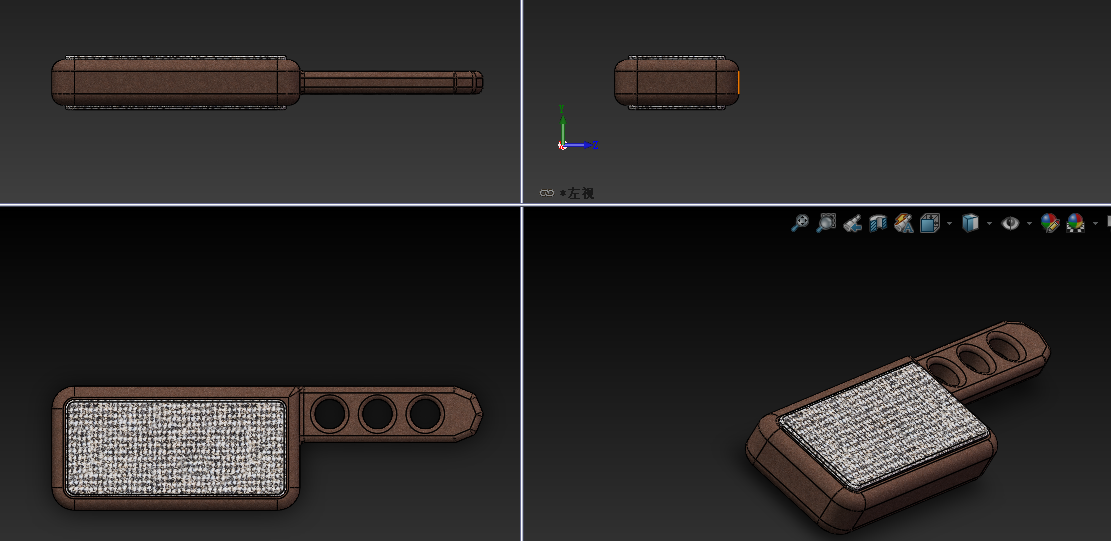
Task: Open the View Orientation dropdown arrow
Action: click(x=949, y=224)
